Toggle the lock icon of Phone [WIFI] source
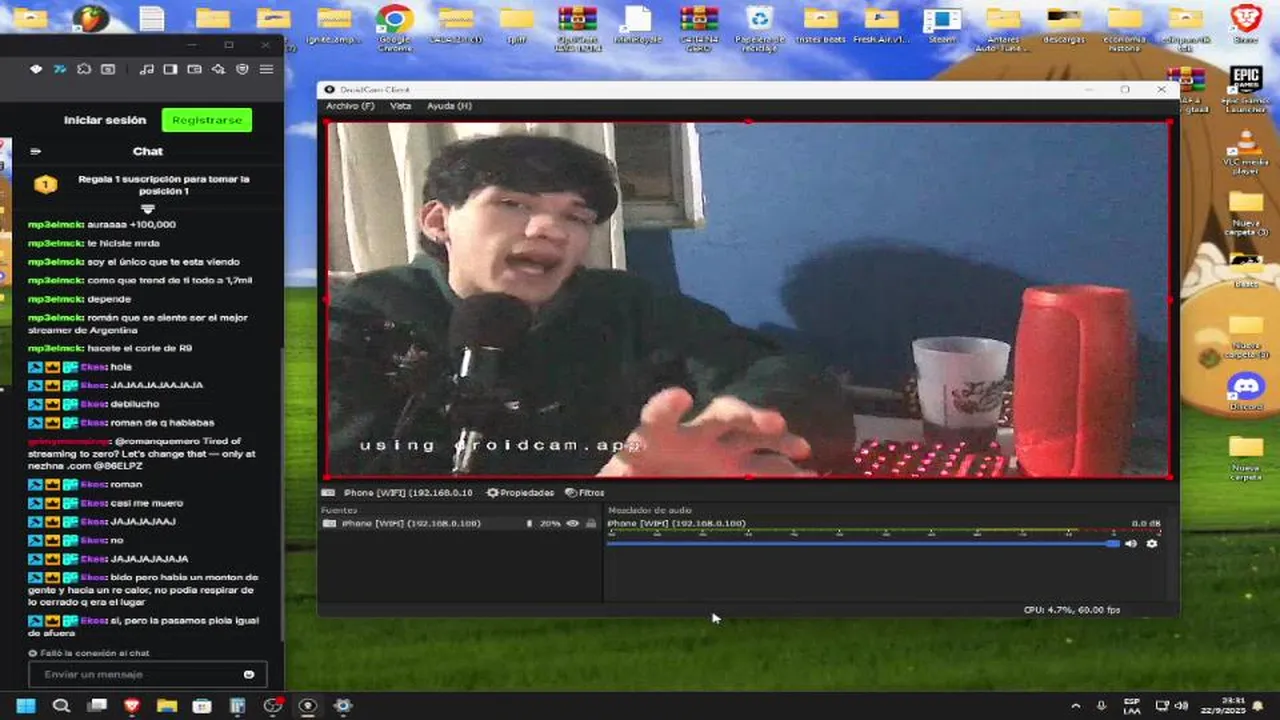The image size is (1280, 720). tap(591, 523)
